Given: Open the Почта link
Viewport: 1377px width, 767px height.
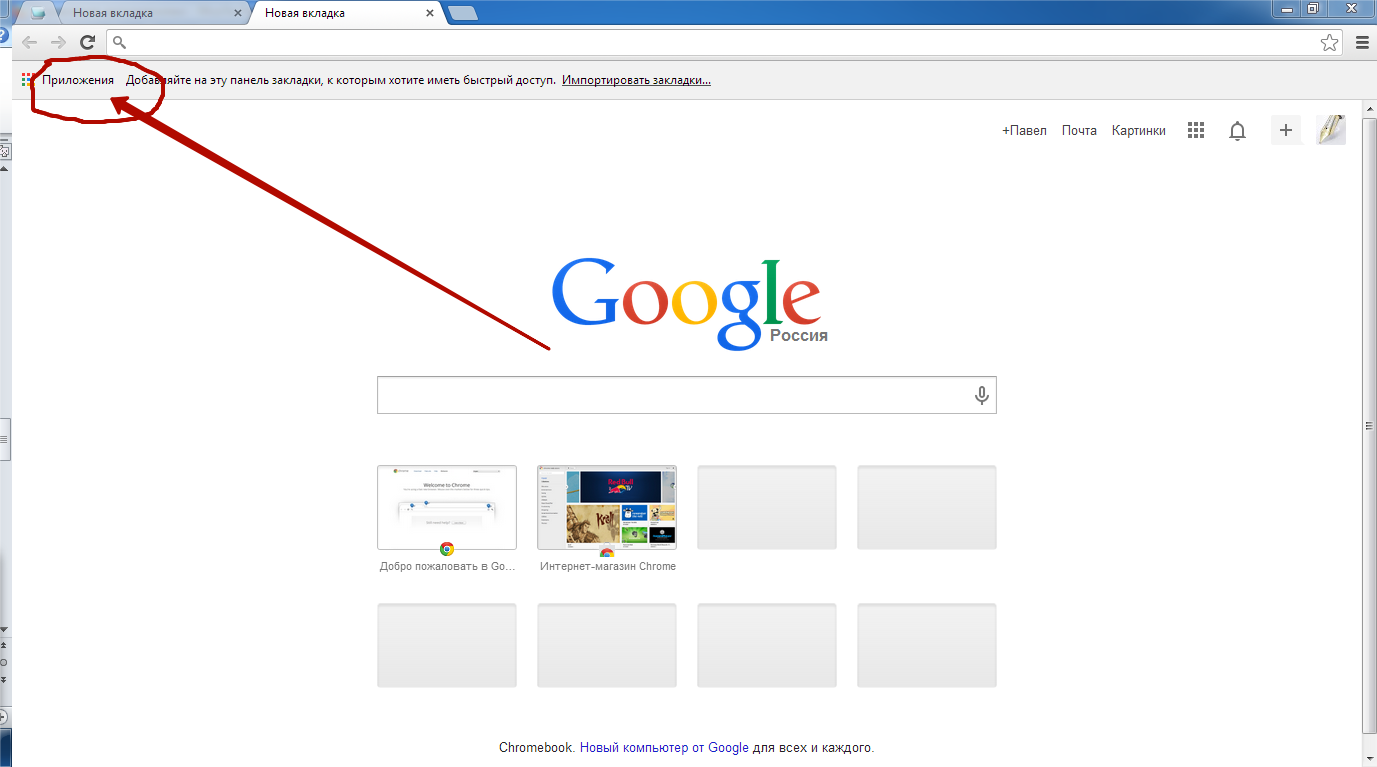Looking at the screenshot, I should tap(1079, 130).
